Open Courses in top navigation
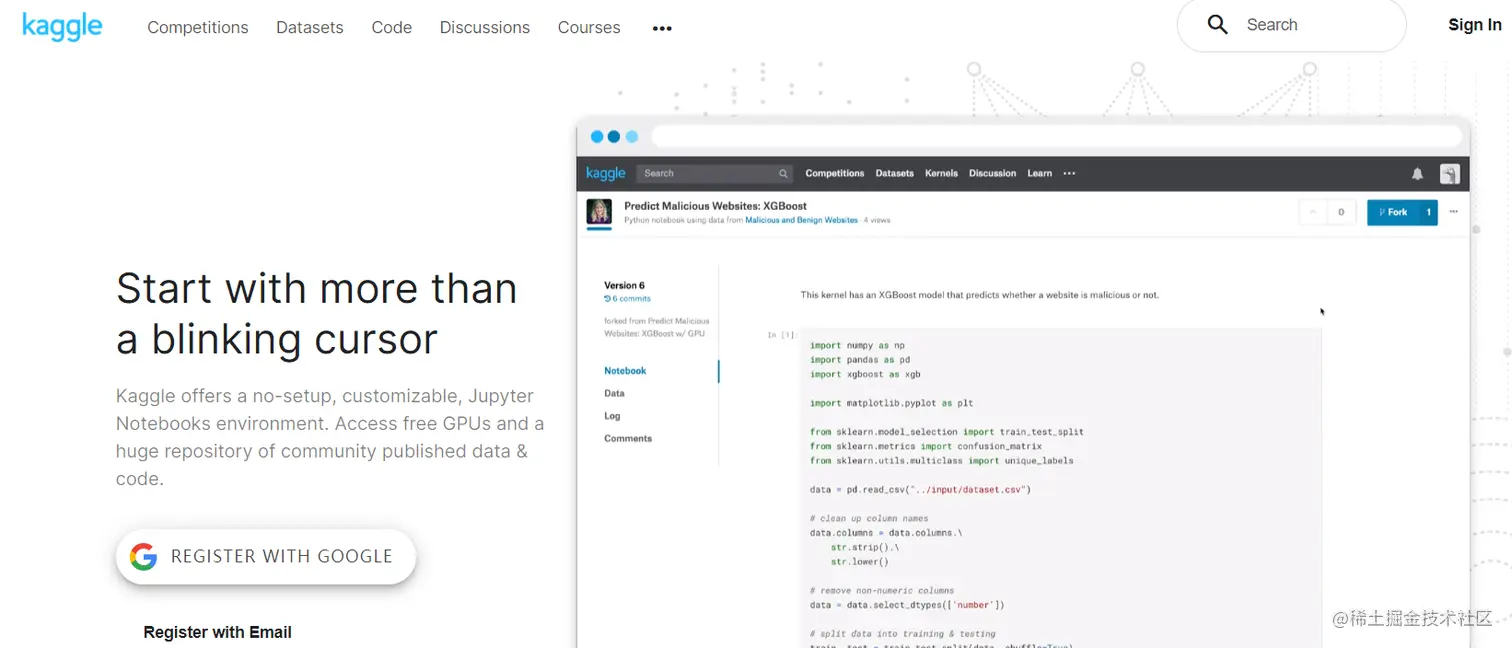This screenshot has width=1512, height=648. 589,28
